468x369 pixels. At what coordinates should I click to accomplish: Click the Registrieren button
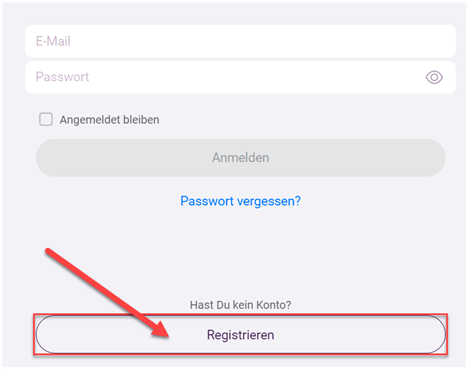point(240,334)
